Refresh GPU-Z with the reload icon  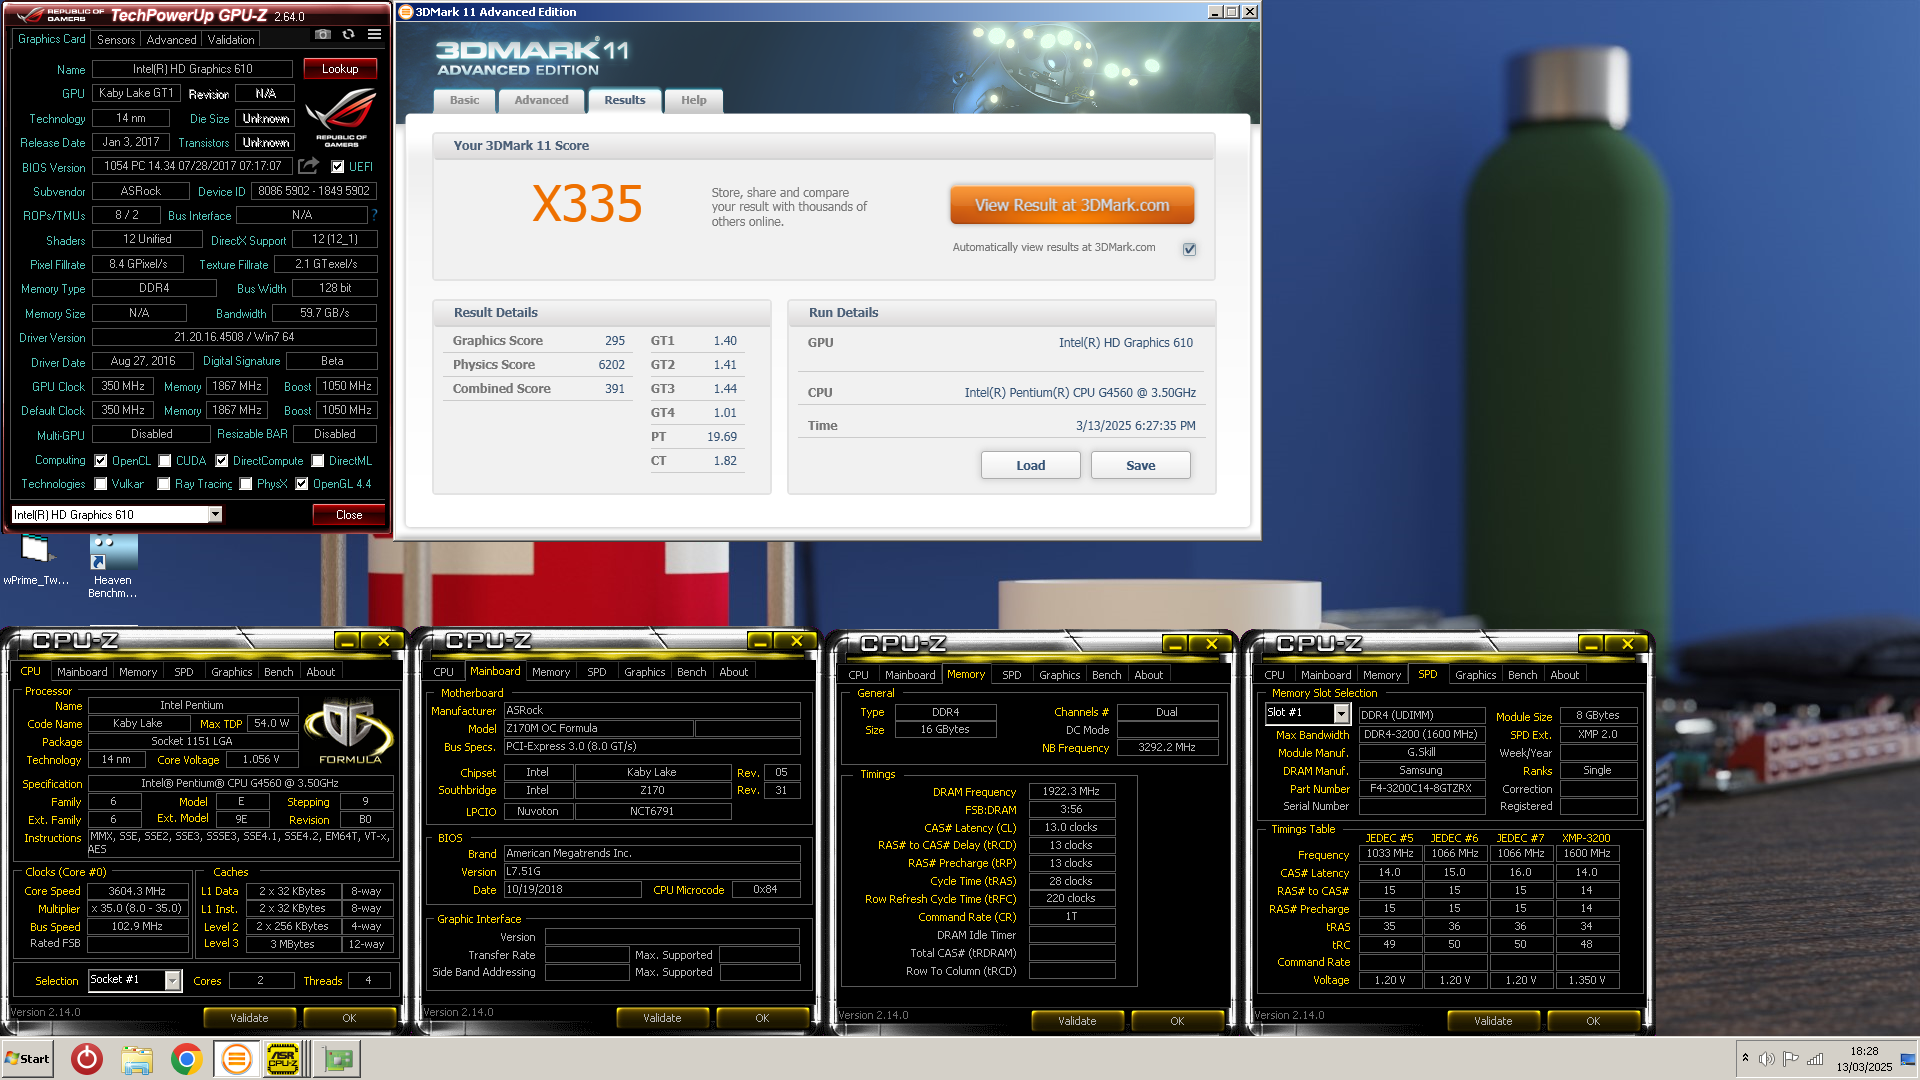pos(348,34)
